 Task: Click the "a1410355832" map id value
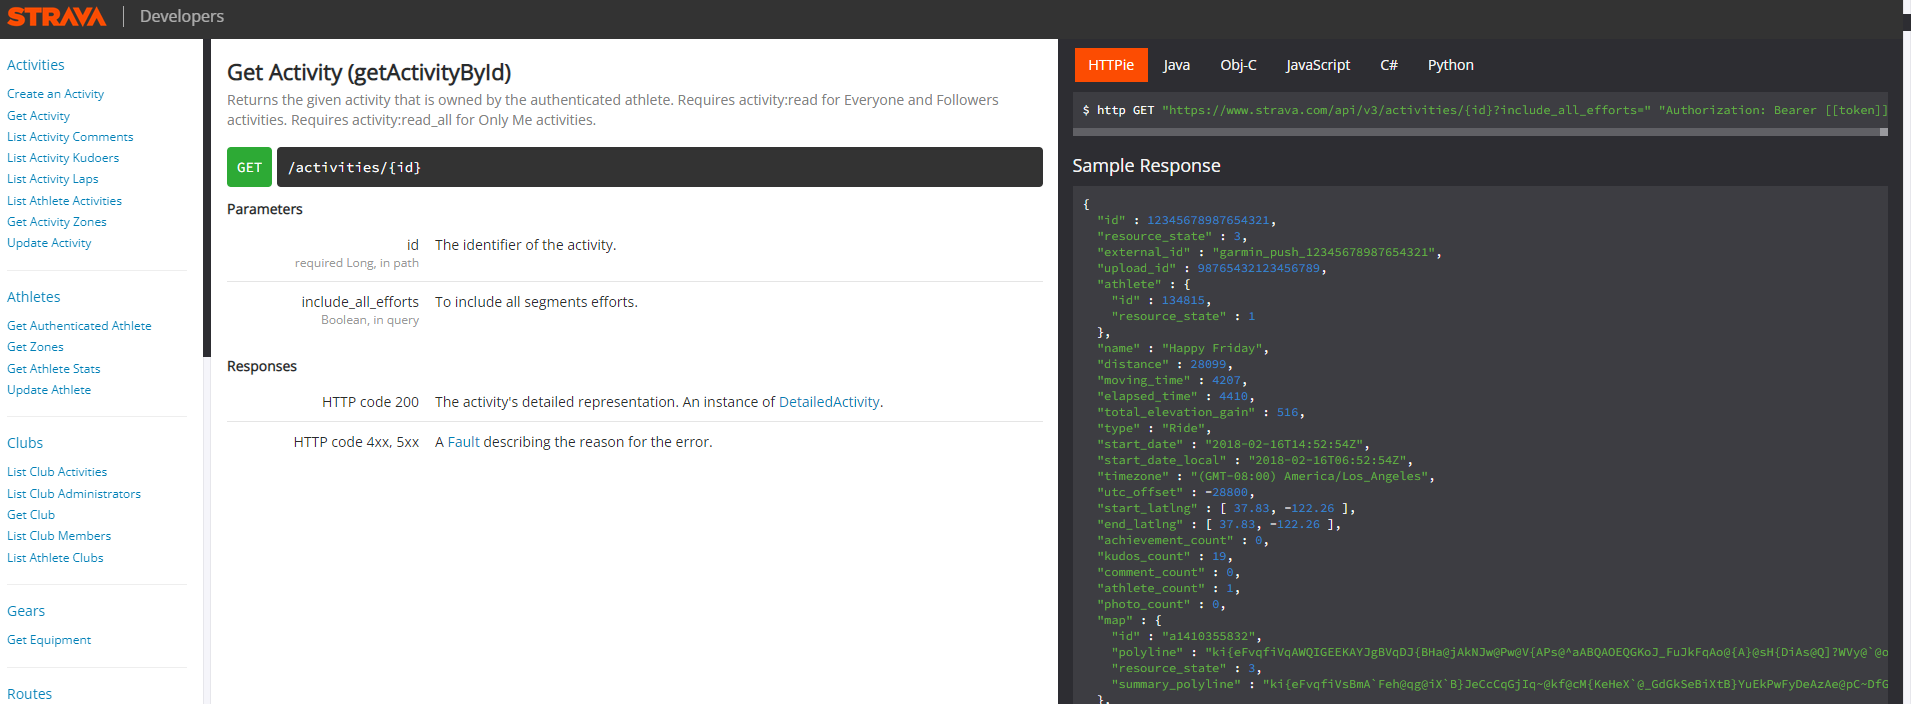click(x=1211, y=636)
